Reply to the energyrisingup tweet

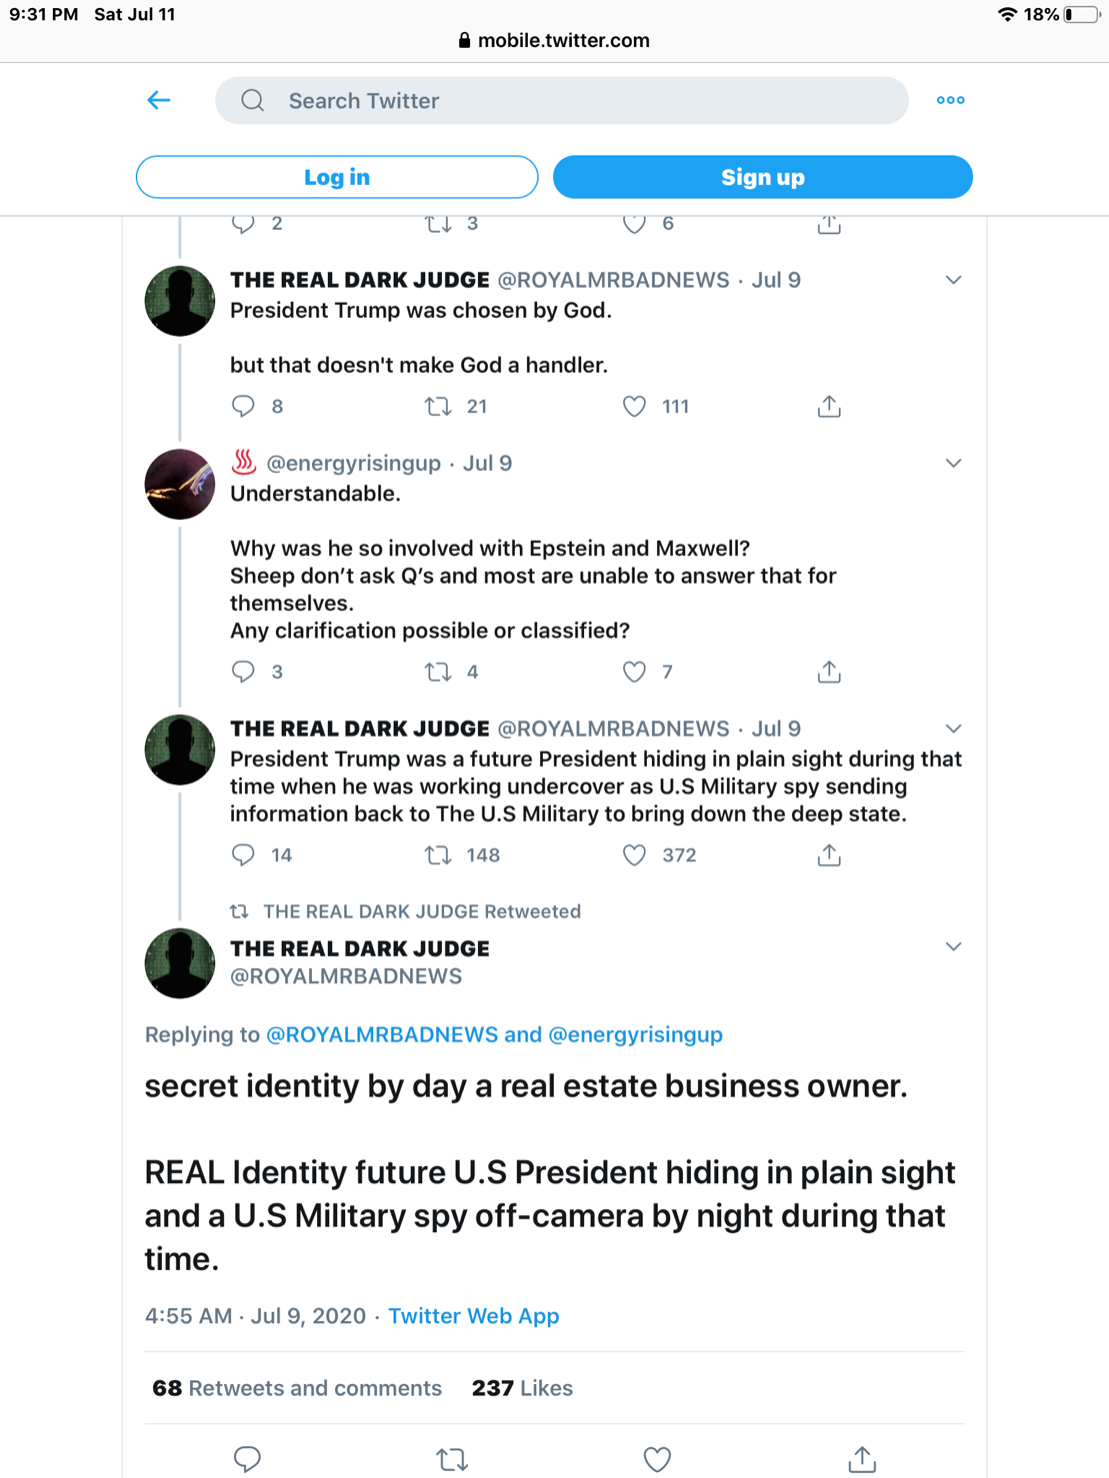(x=243, y=671)
